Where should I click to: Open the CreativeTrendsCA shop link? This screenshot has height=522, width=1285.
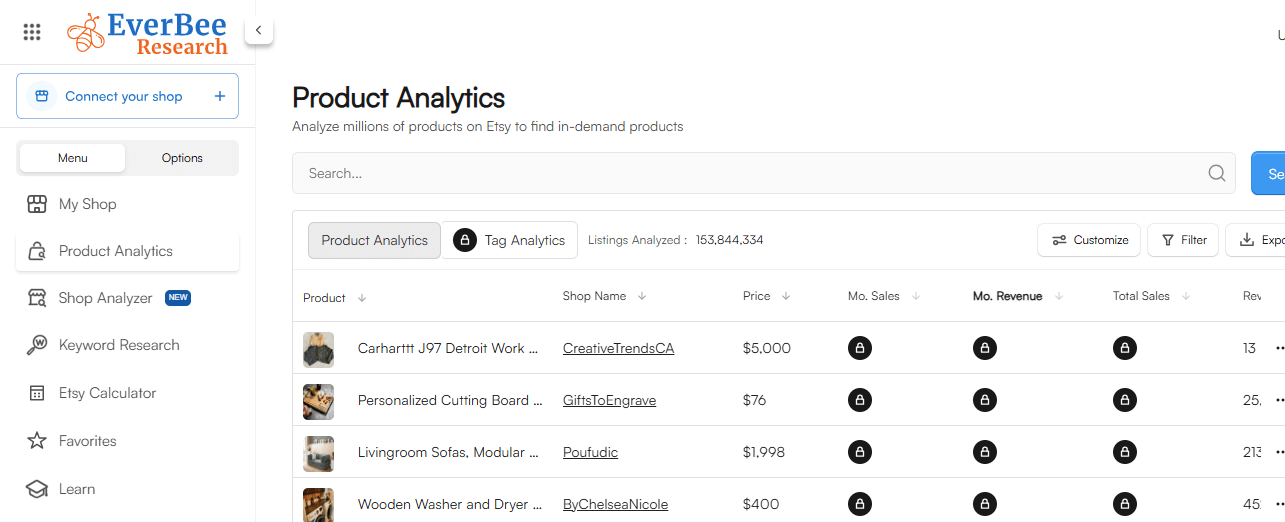pyautogui.click(x=618, y=348)
